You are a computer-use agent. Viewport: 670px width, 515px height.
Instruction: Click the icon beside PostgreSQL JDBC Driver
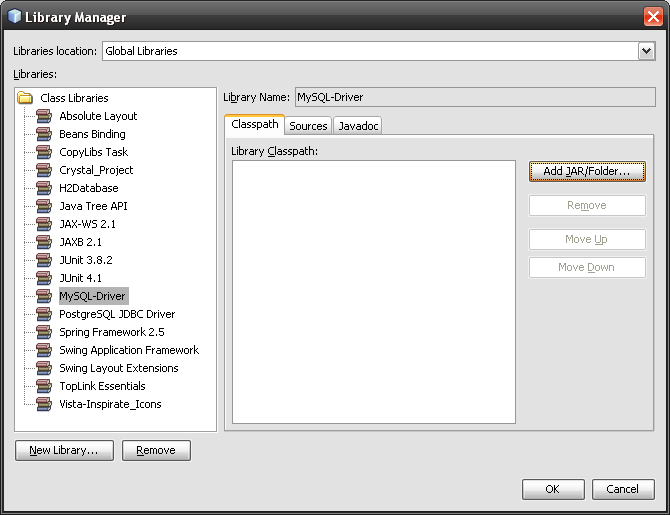click(44, 314)
